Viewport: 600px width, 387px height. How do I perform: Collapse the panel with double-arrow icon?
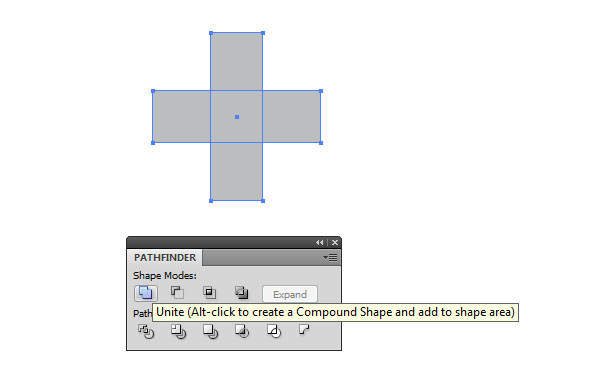coord(319,242)
